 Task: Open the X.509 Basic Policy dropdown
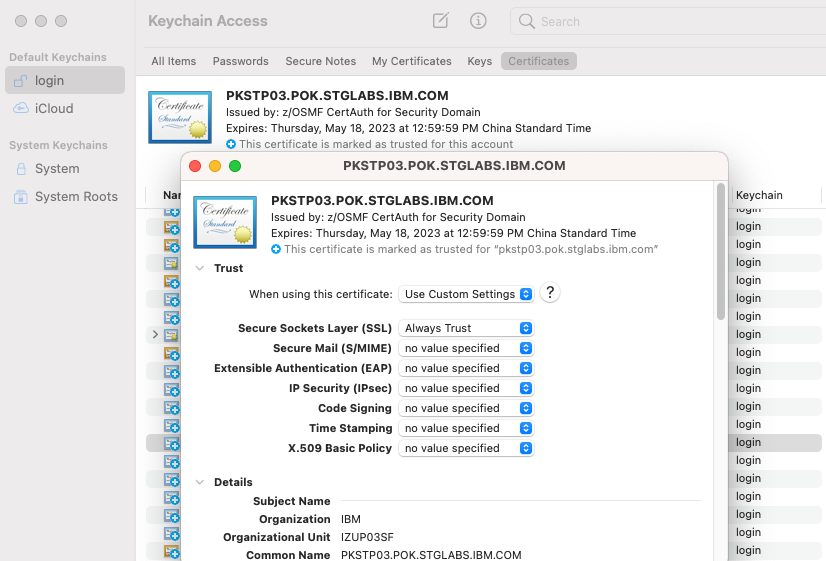coord(466,448)
